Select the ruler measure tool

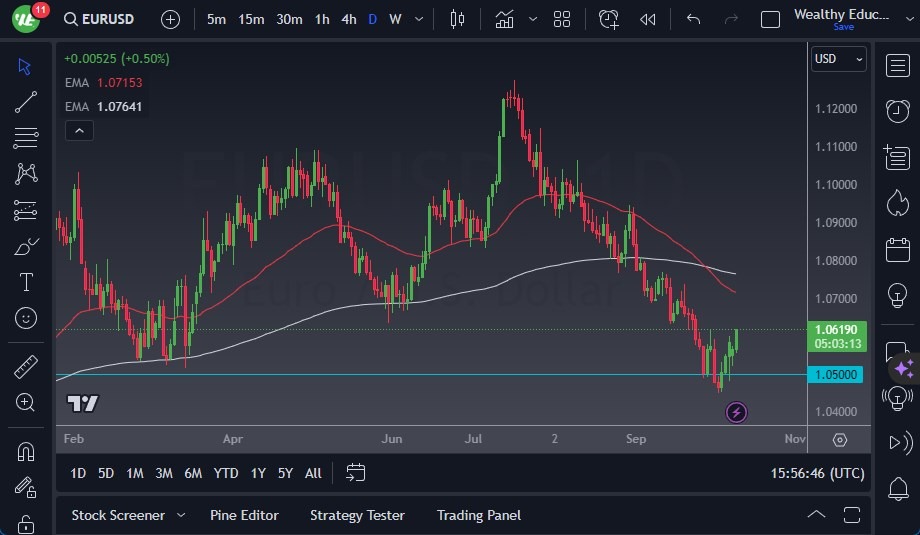click(x=26, y=367)
